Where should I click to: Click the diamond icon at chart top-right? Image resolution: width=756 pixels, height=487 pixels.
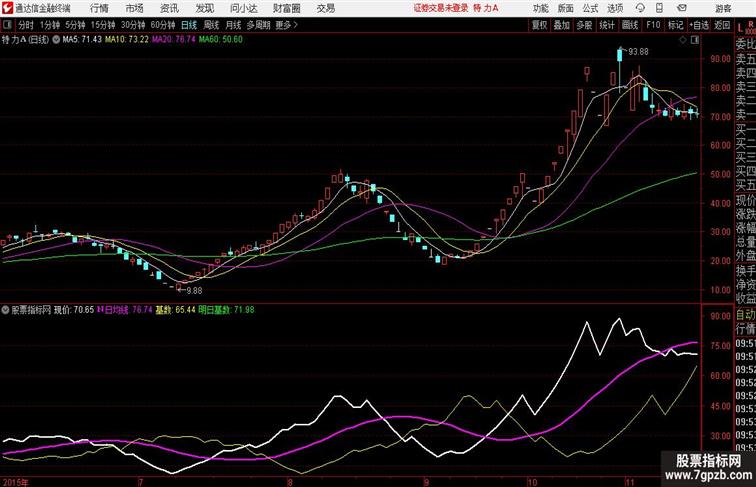point(683,40)
